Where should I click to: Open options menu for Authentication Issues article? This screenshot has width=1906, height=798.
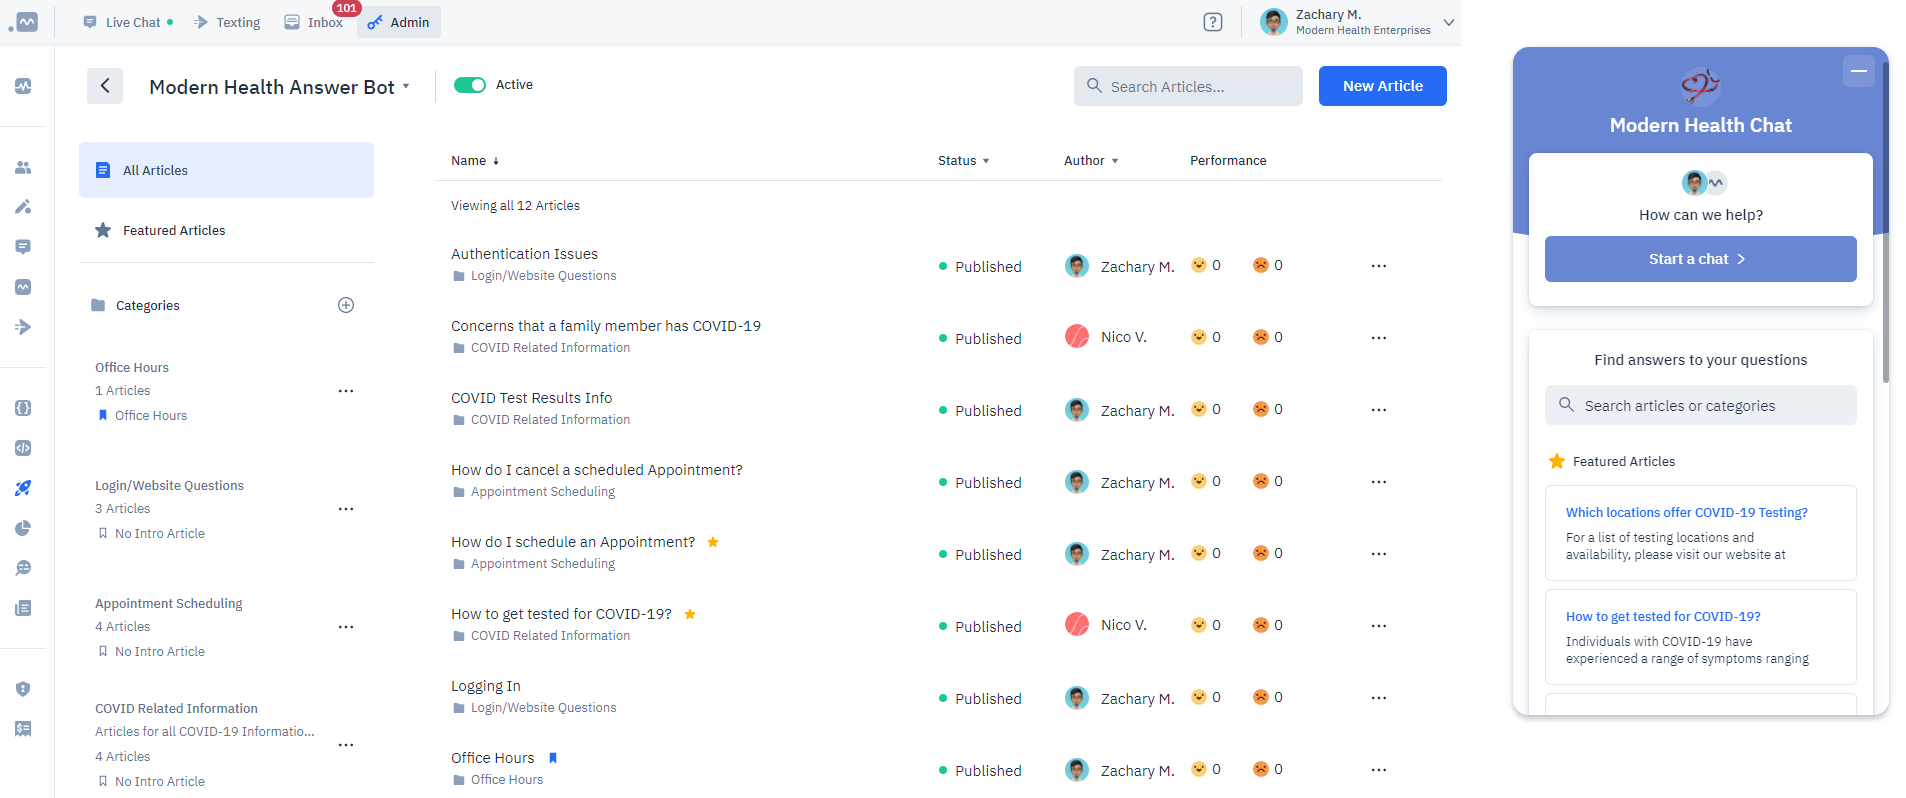click(x=1379, y=266)
